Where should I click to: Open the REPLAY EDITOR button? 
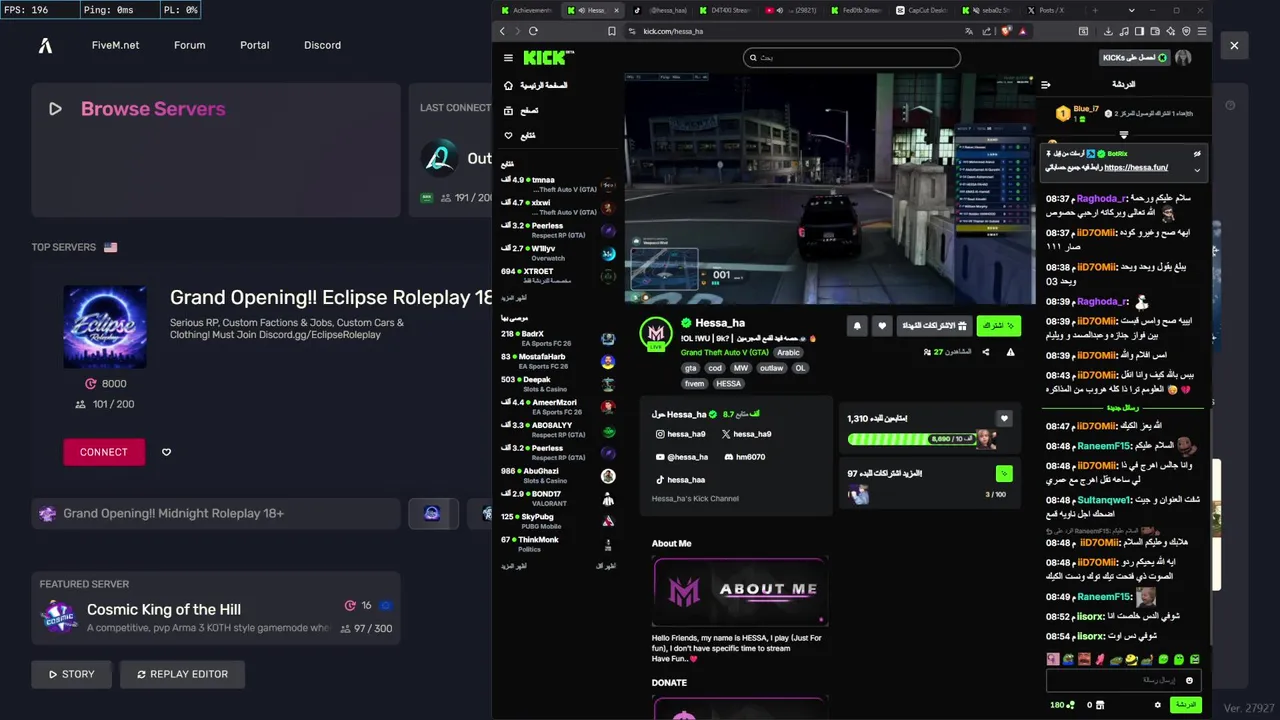pyautogui.click(x=182, y=674)
